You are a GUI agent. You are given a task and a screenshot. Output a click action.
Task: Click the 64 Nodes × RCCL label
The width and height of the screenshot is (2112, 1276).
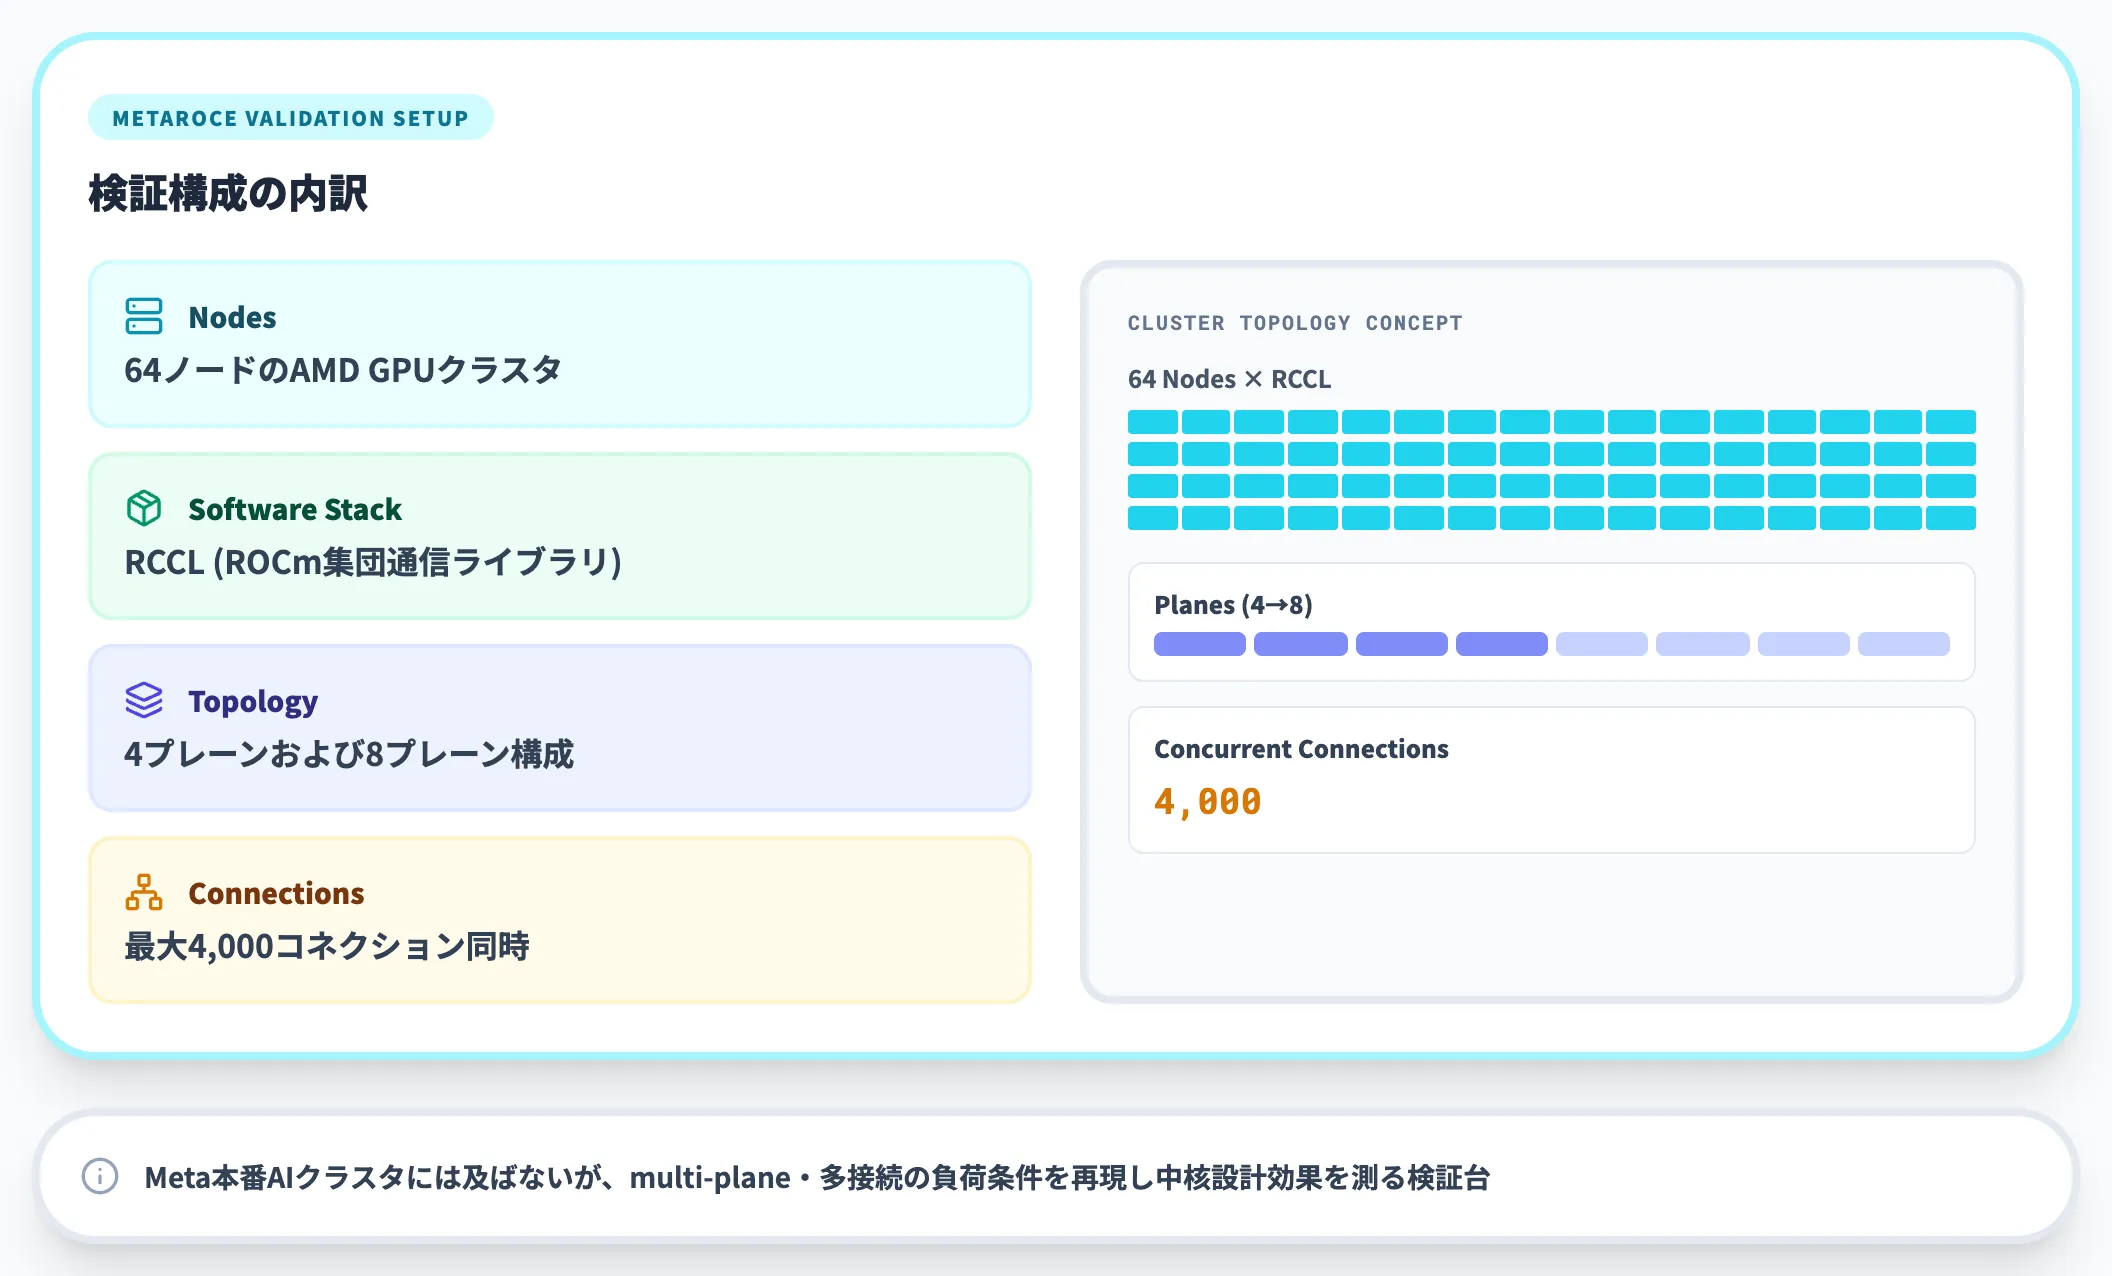(1229, 379)
